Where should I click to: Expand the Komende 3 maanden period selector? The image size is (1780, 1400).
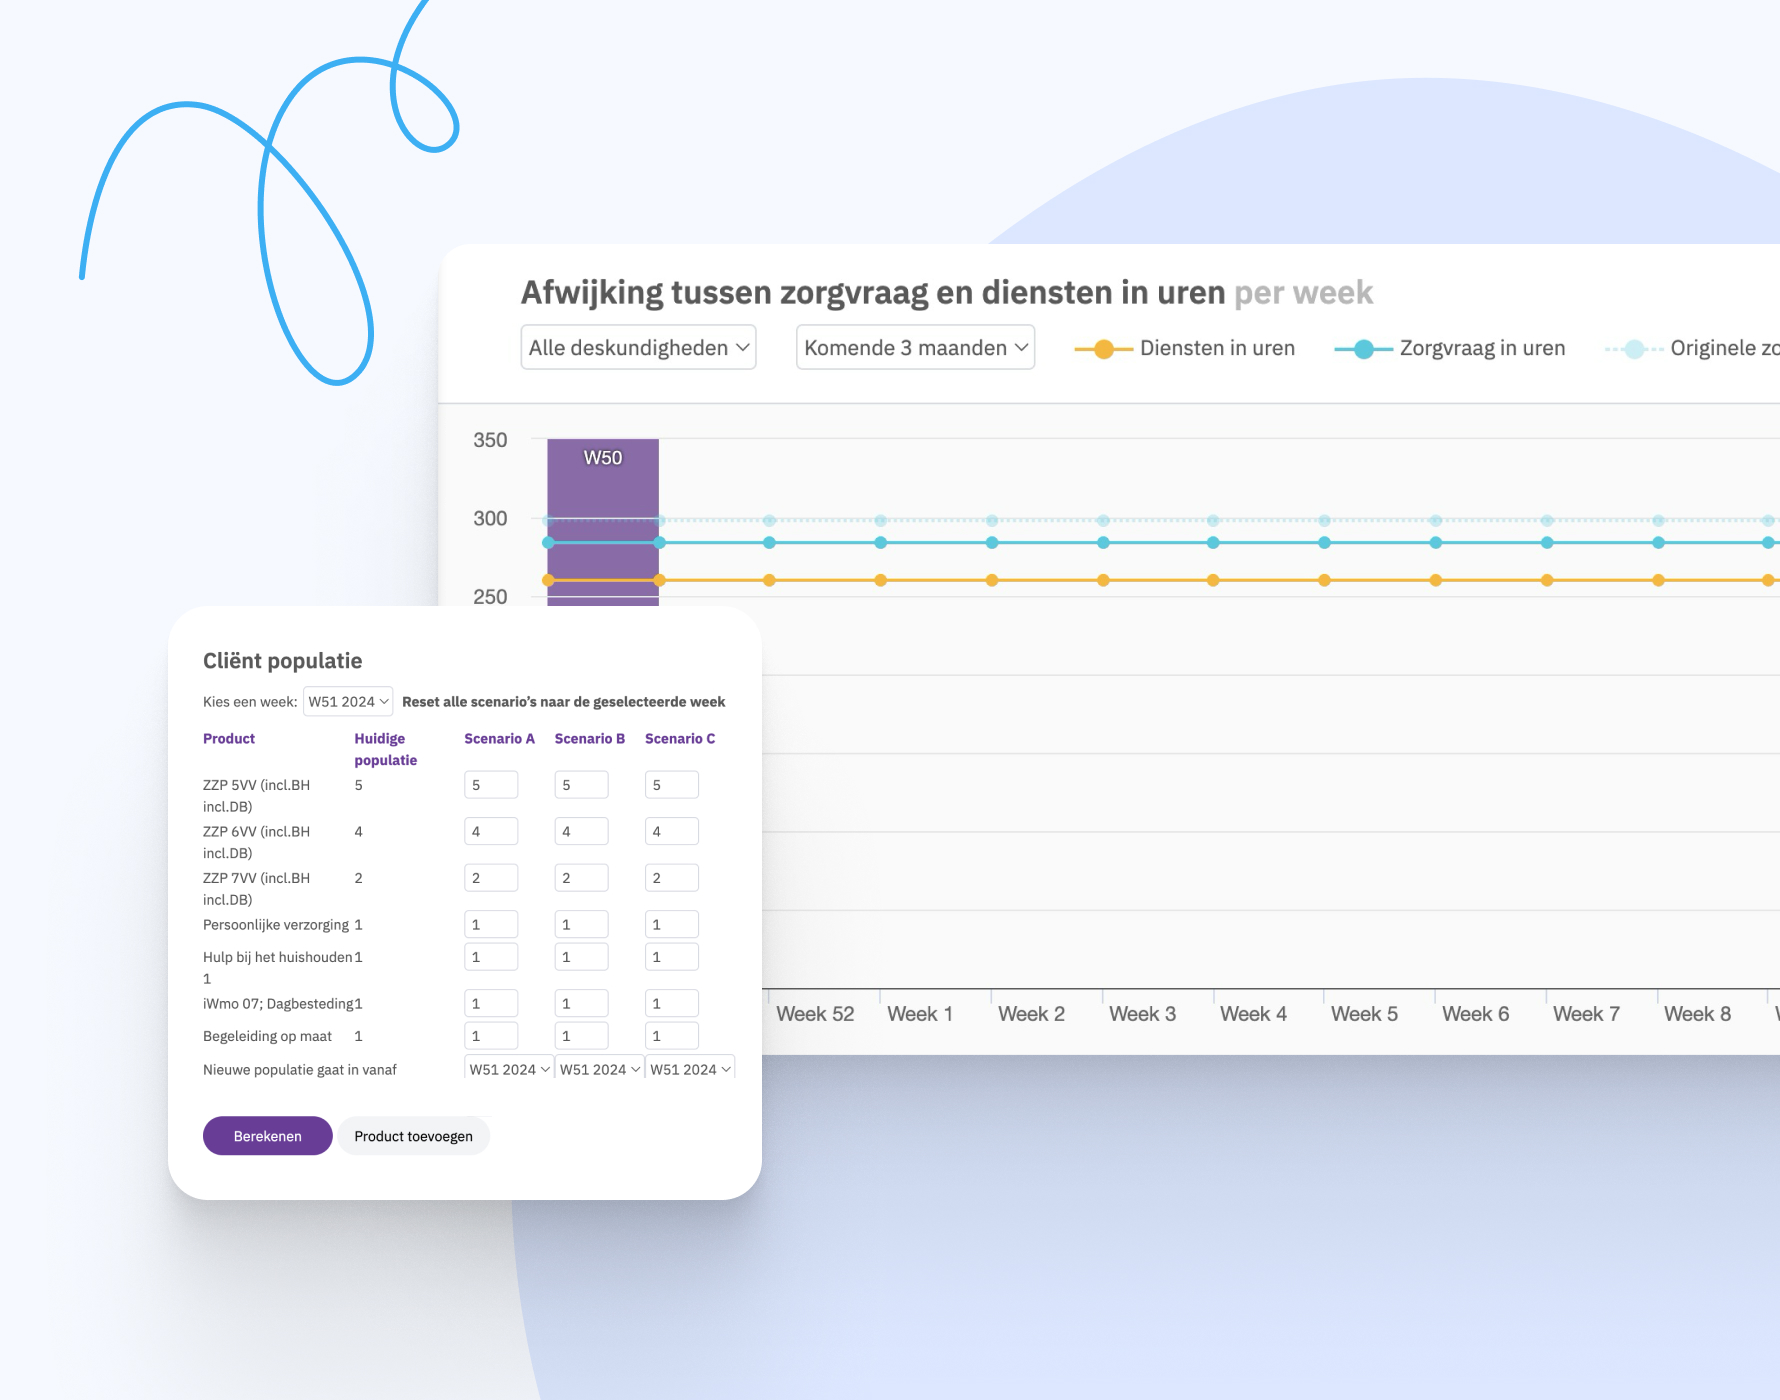(915, 348)
